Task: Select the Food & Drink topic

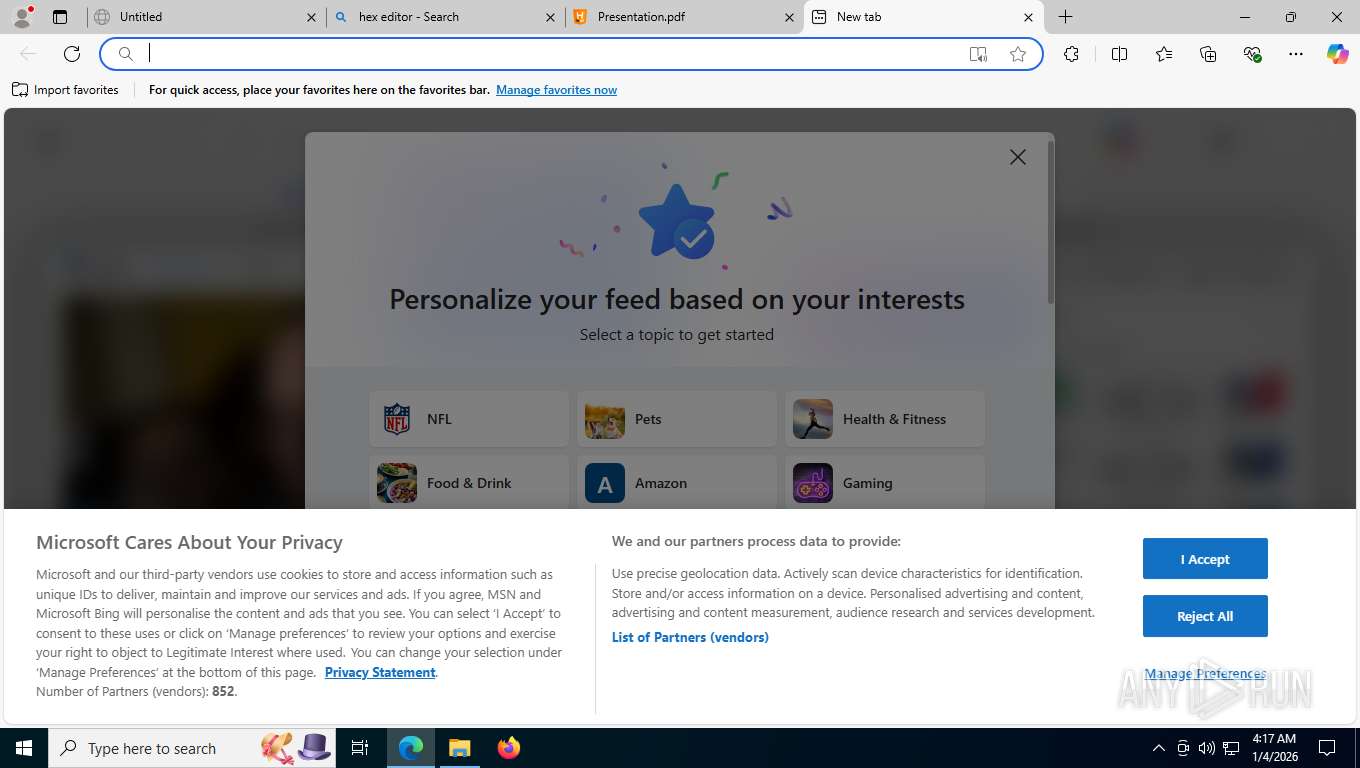Action: pos(469,483)
